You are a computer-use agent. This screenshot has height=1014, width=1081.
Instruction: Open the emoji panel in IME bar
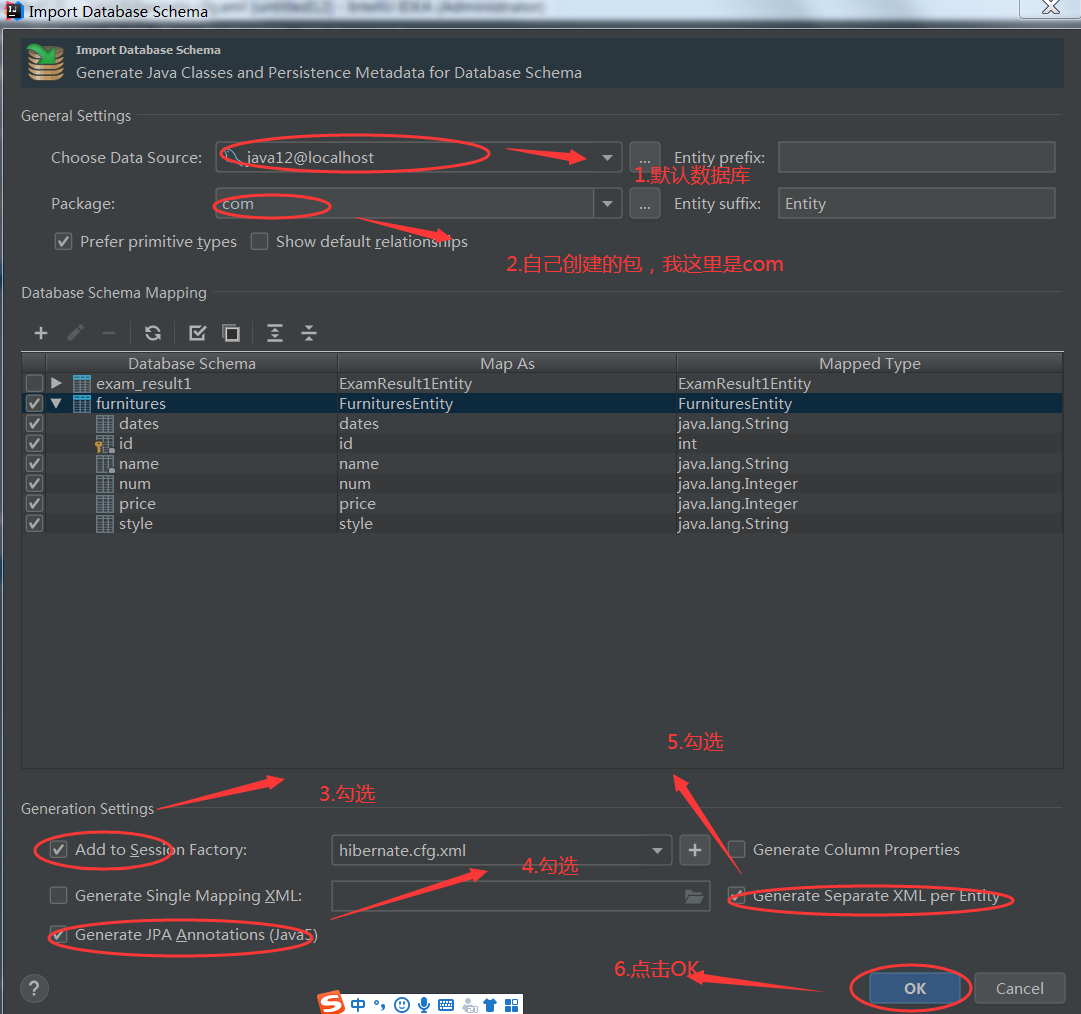pyautogui.click(x=402, y=1005)
